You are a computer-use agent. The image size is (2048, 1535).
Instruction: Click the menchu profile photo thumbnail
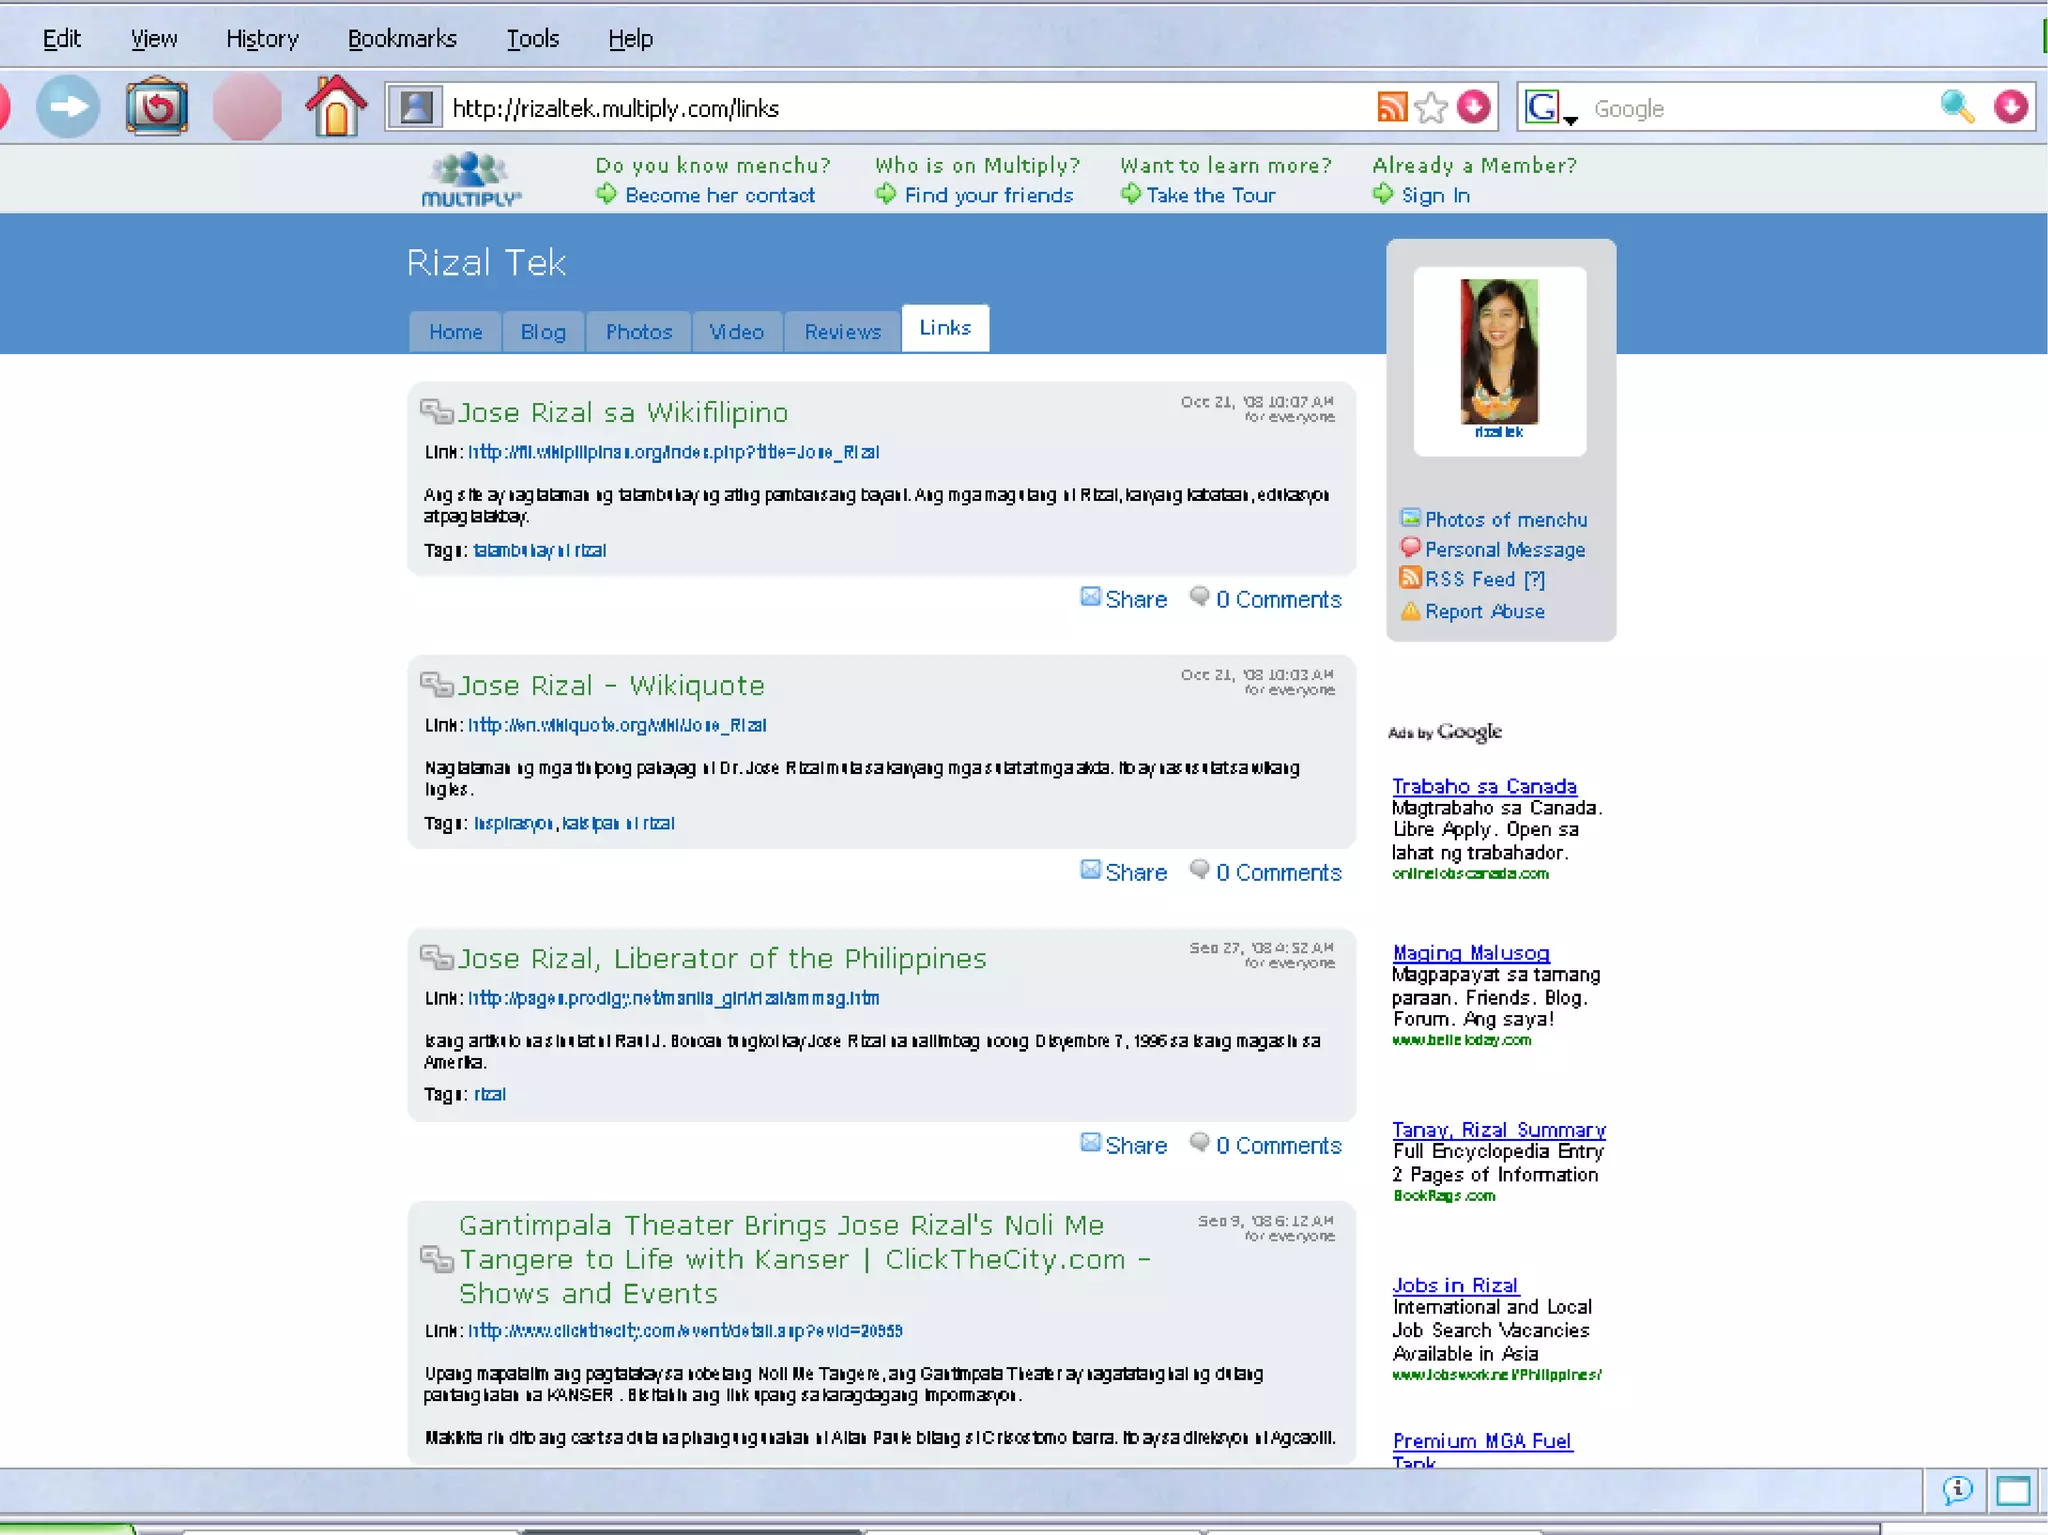point(1499,352)
